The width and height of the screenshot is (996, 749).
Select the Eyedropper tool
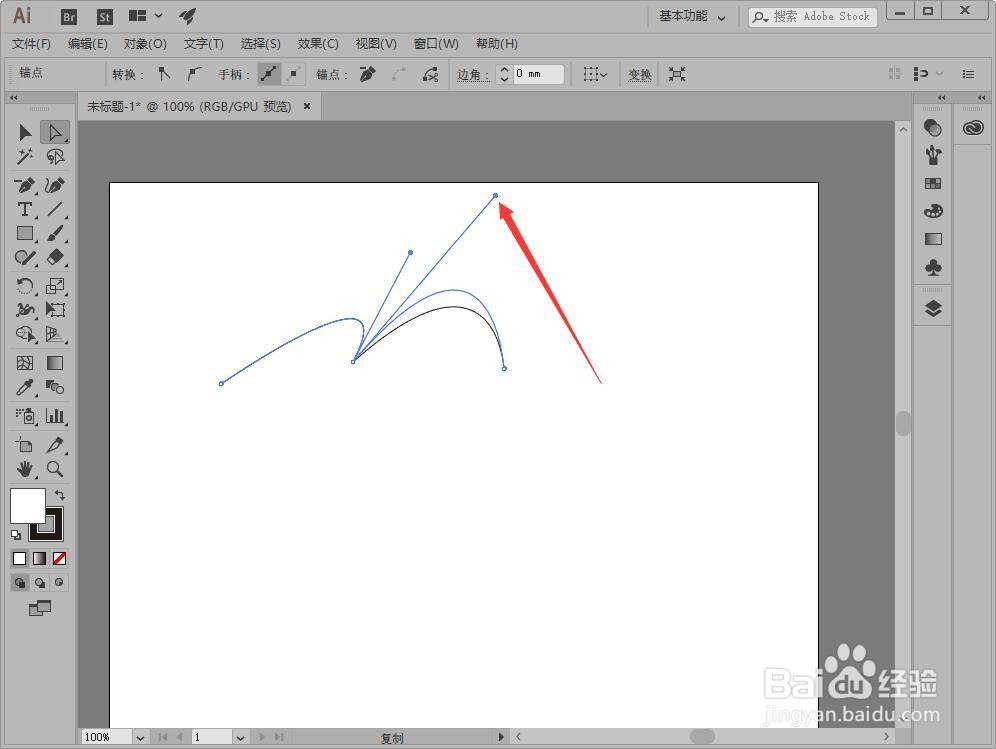point(25,387)
